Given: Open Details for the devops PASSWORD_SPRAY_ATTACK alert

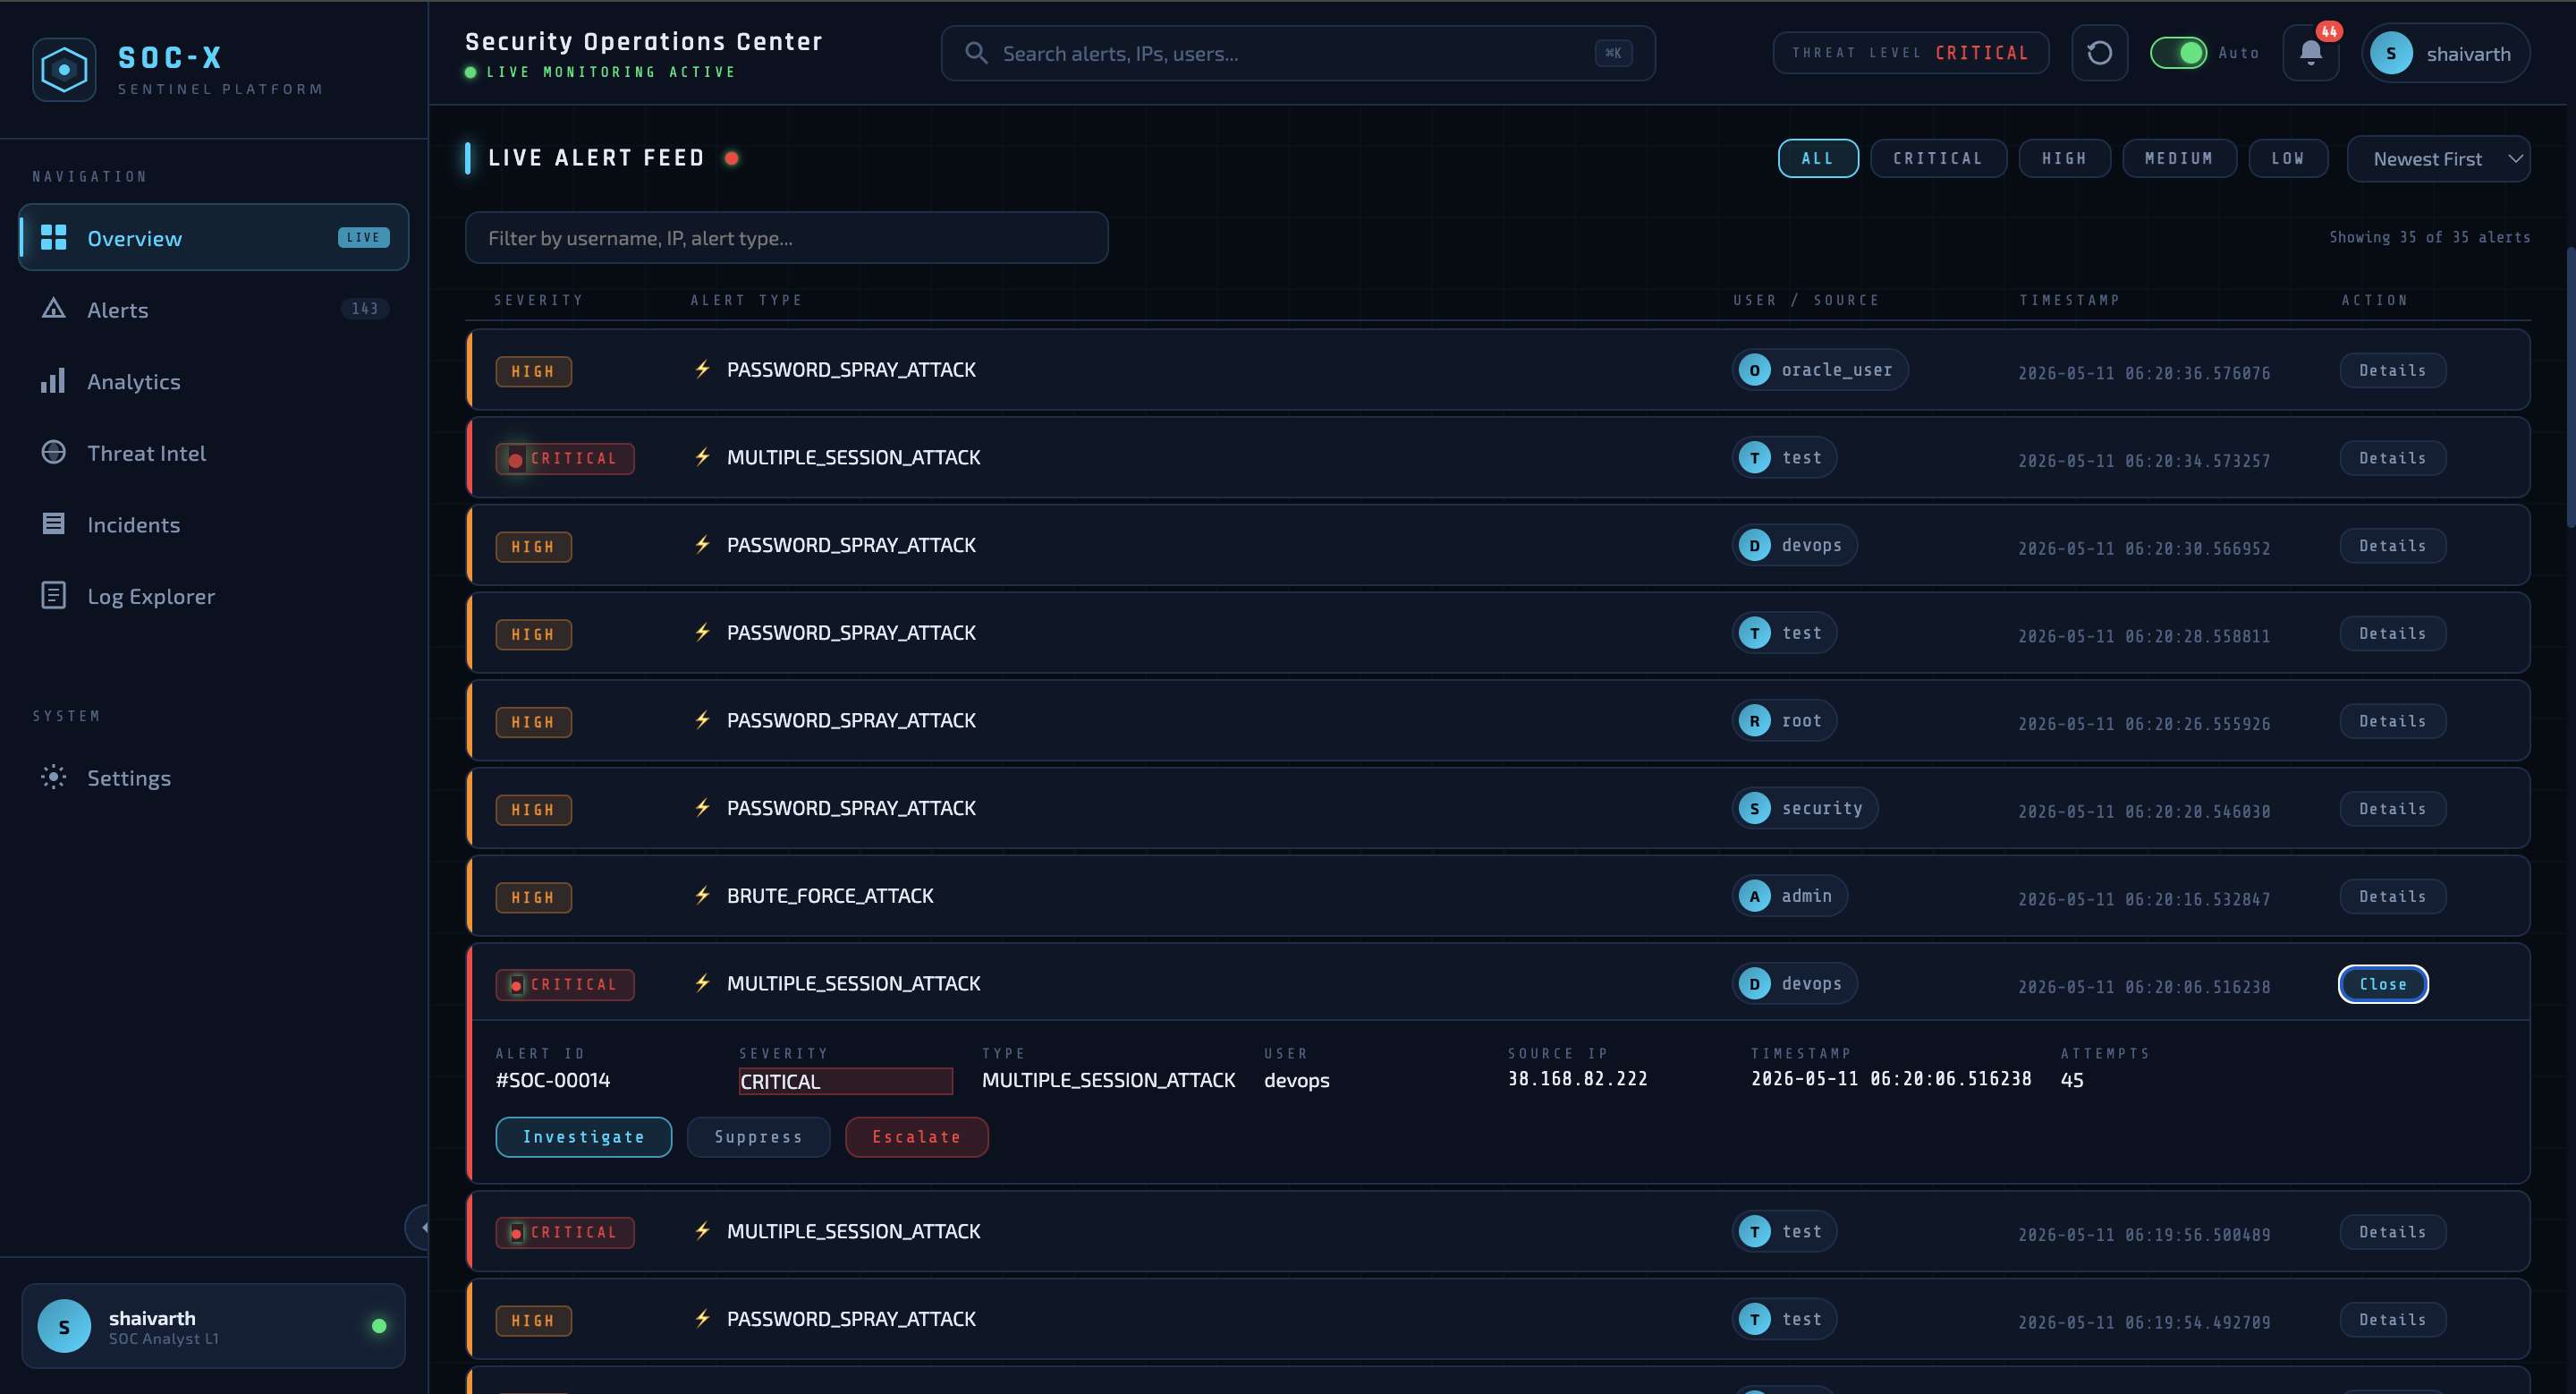Looking at the screenshot, I should coord(2393,546).
